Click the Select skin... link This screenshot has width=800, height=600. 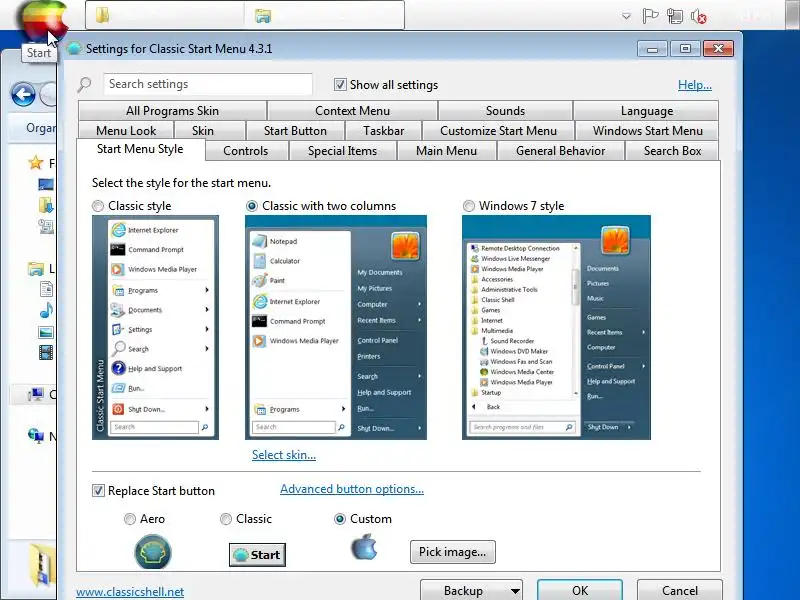[284, 455]
